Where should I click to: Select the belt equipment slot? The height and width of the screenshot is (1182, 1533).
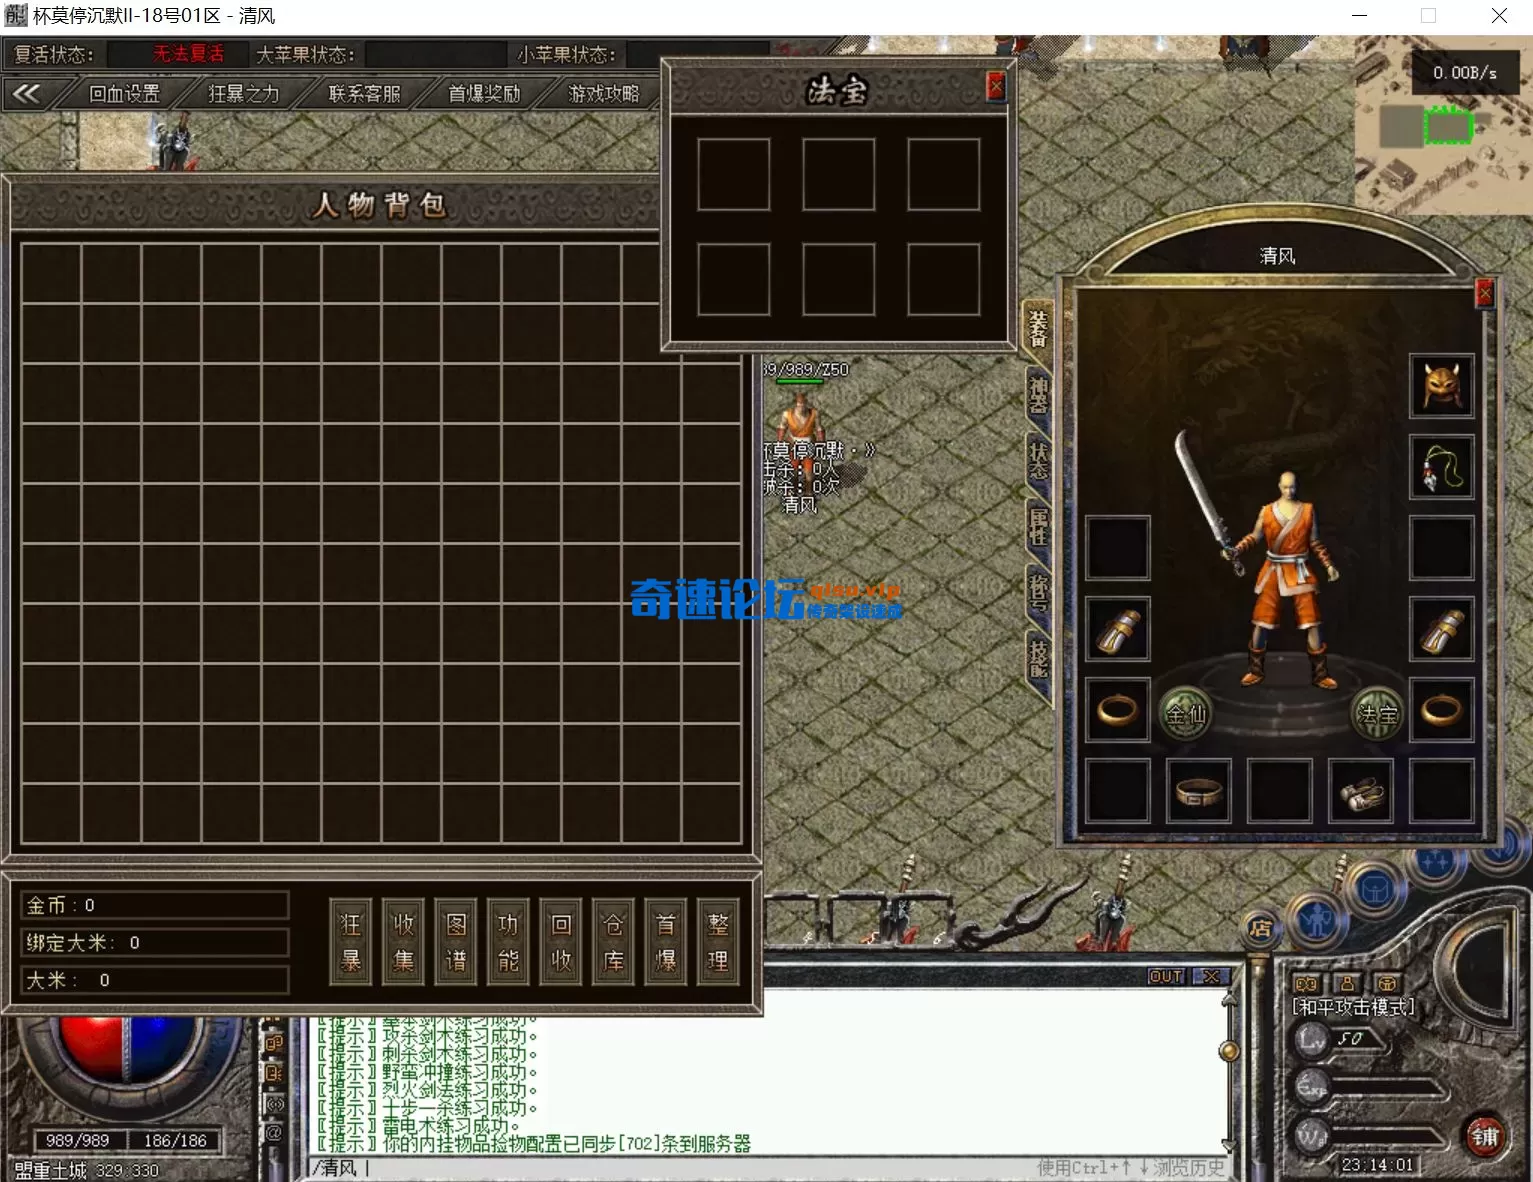1199,791
